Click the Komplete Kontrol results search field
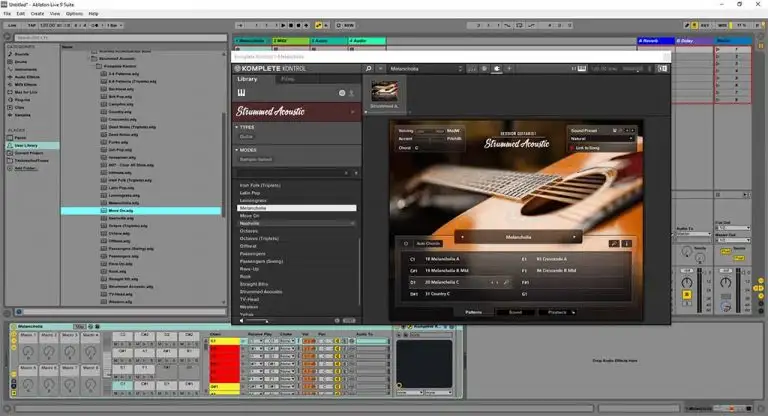Image resolution: width=768 pixels, height=416 pixels. (x=292, y=173)
